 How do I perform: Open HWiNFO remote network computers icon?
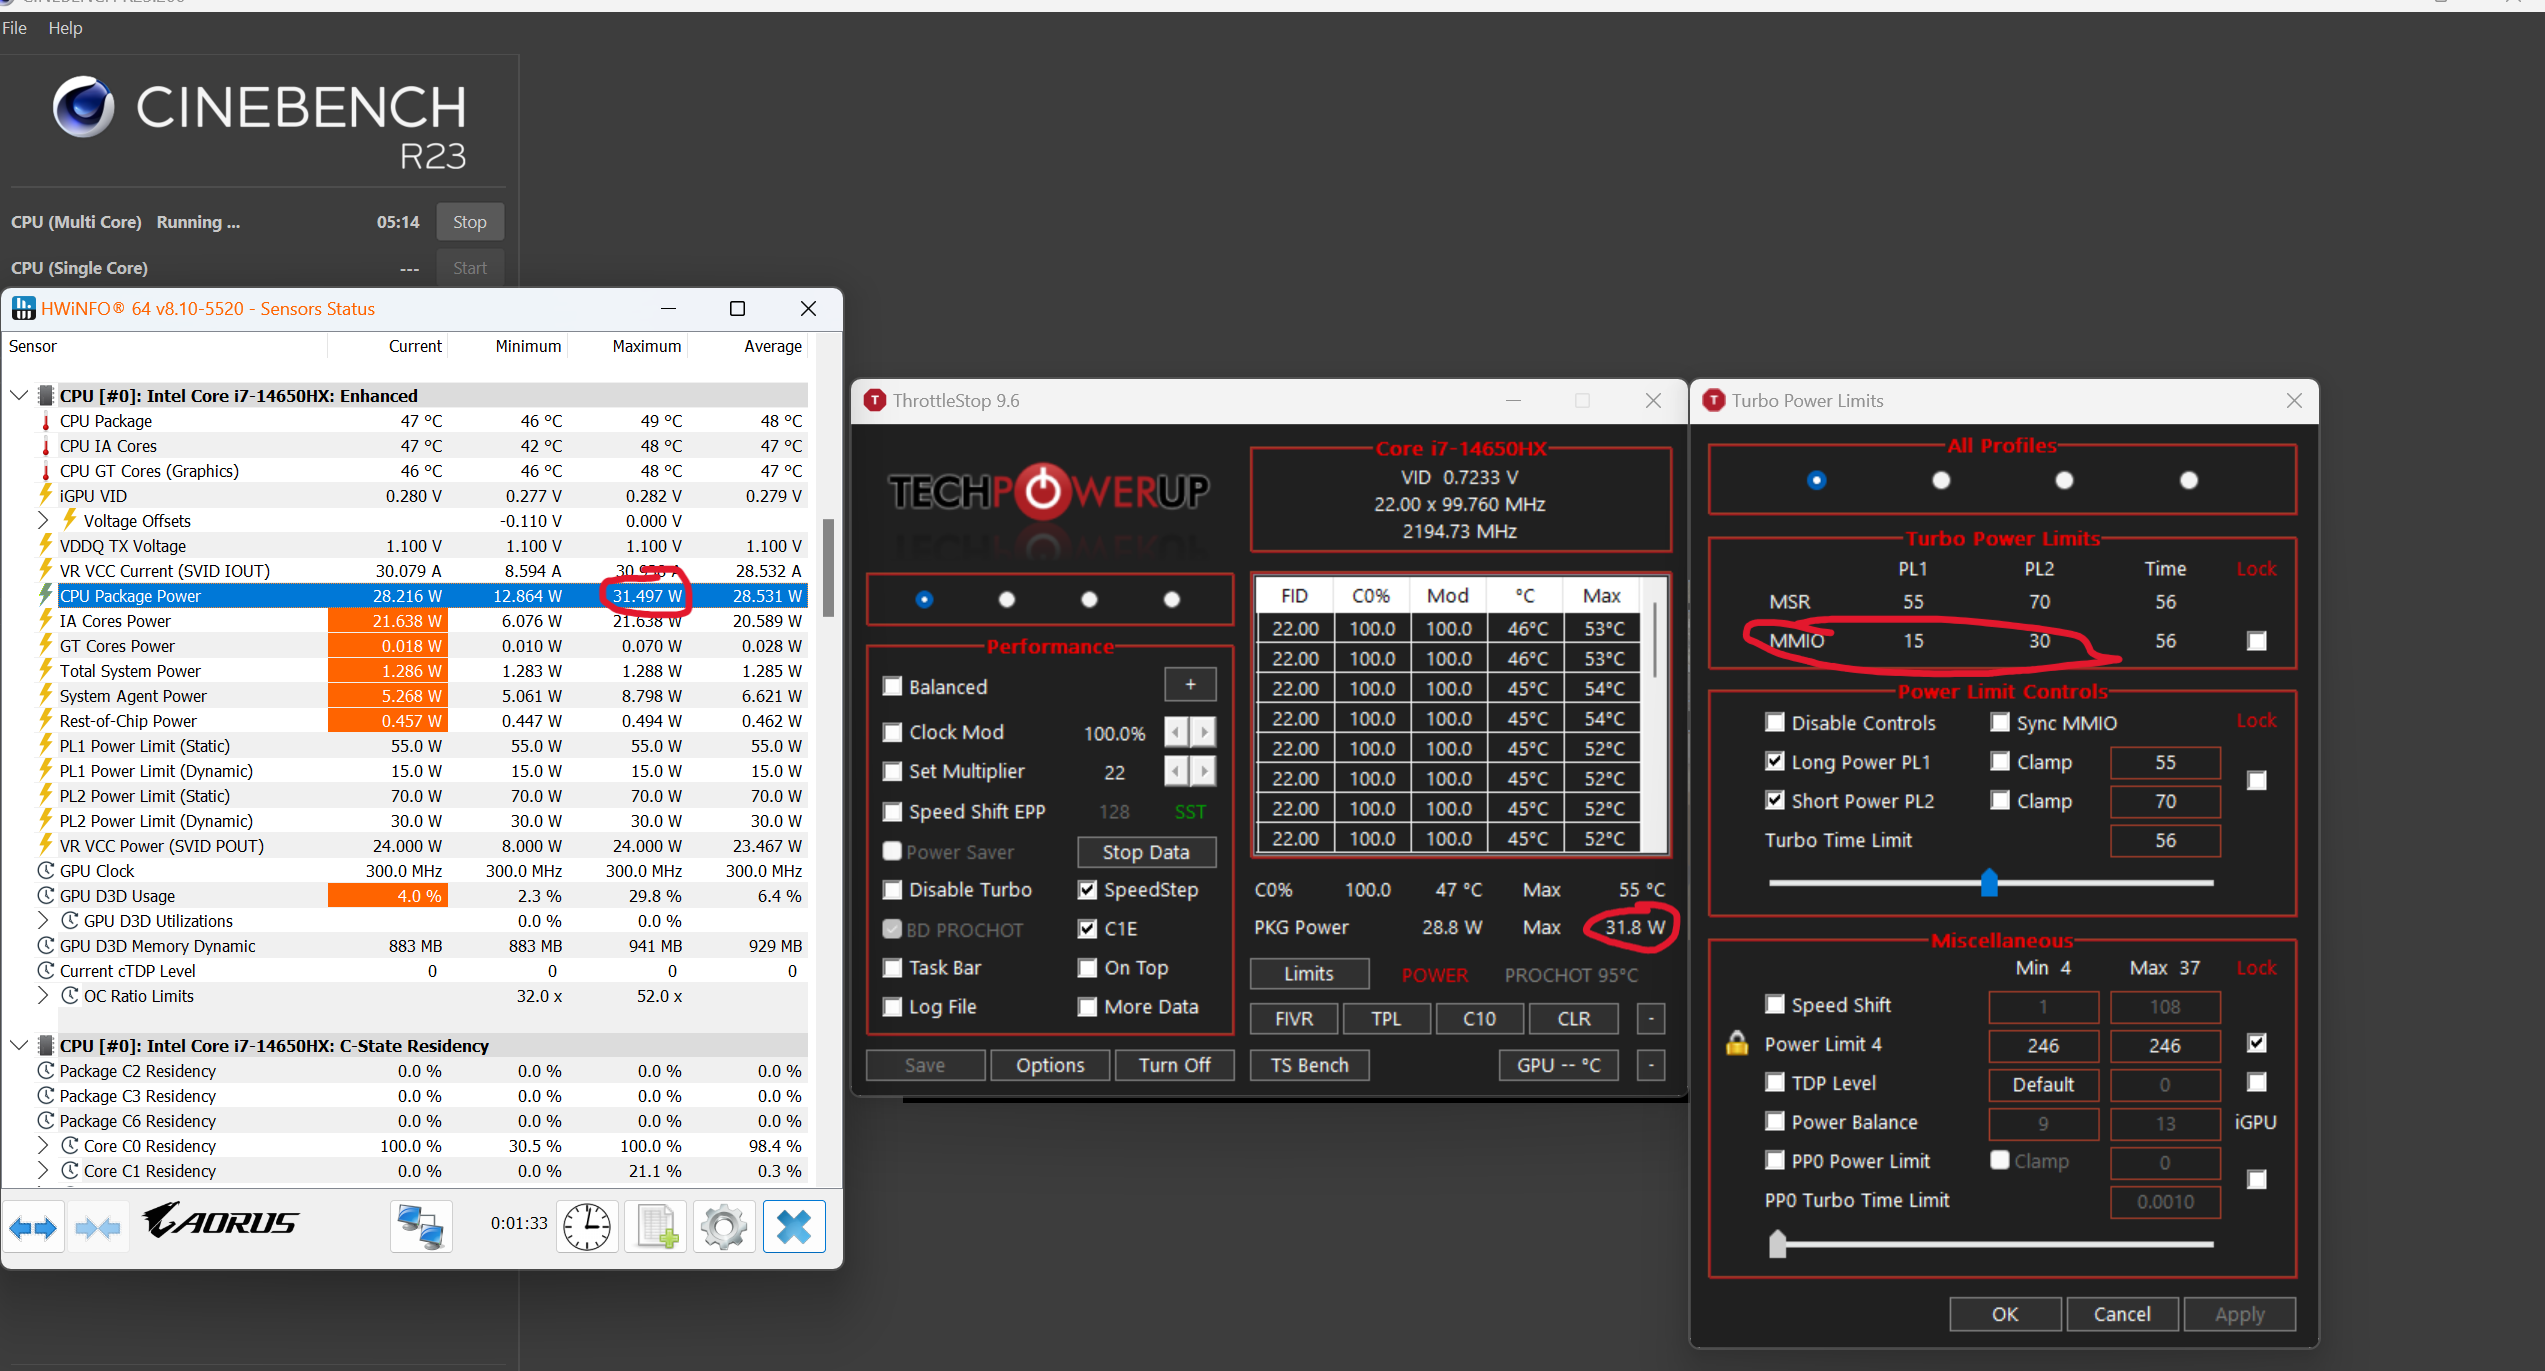click(421, 1227)
